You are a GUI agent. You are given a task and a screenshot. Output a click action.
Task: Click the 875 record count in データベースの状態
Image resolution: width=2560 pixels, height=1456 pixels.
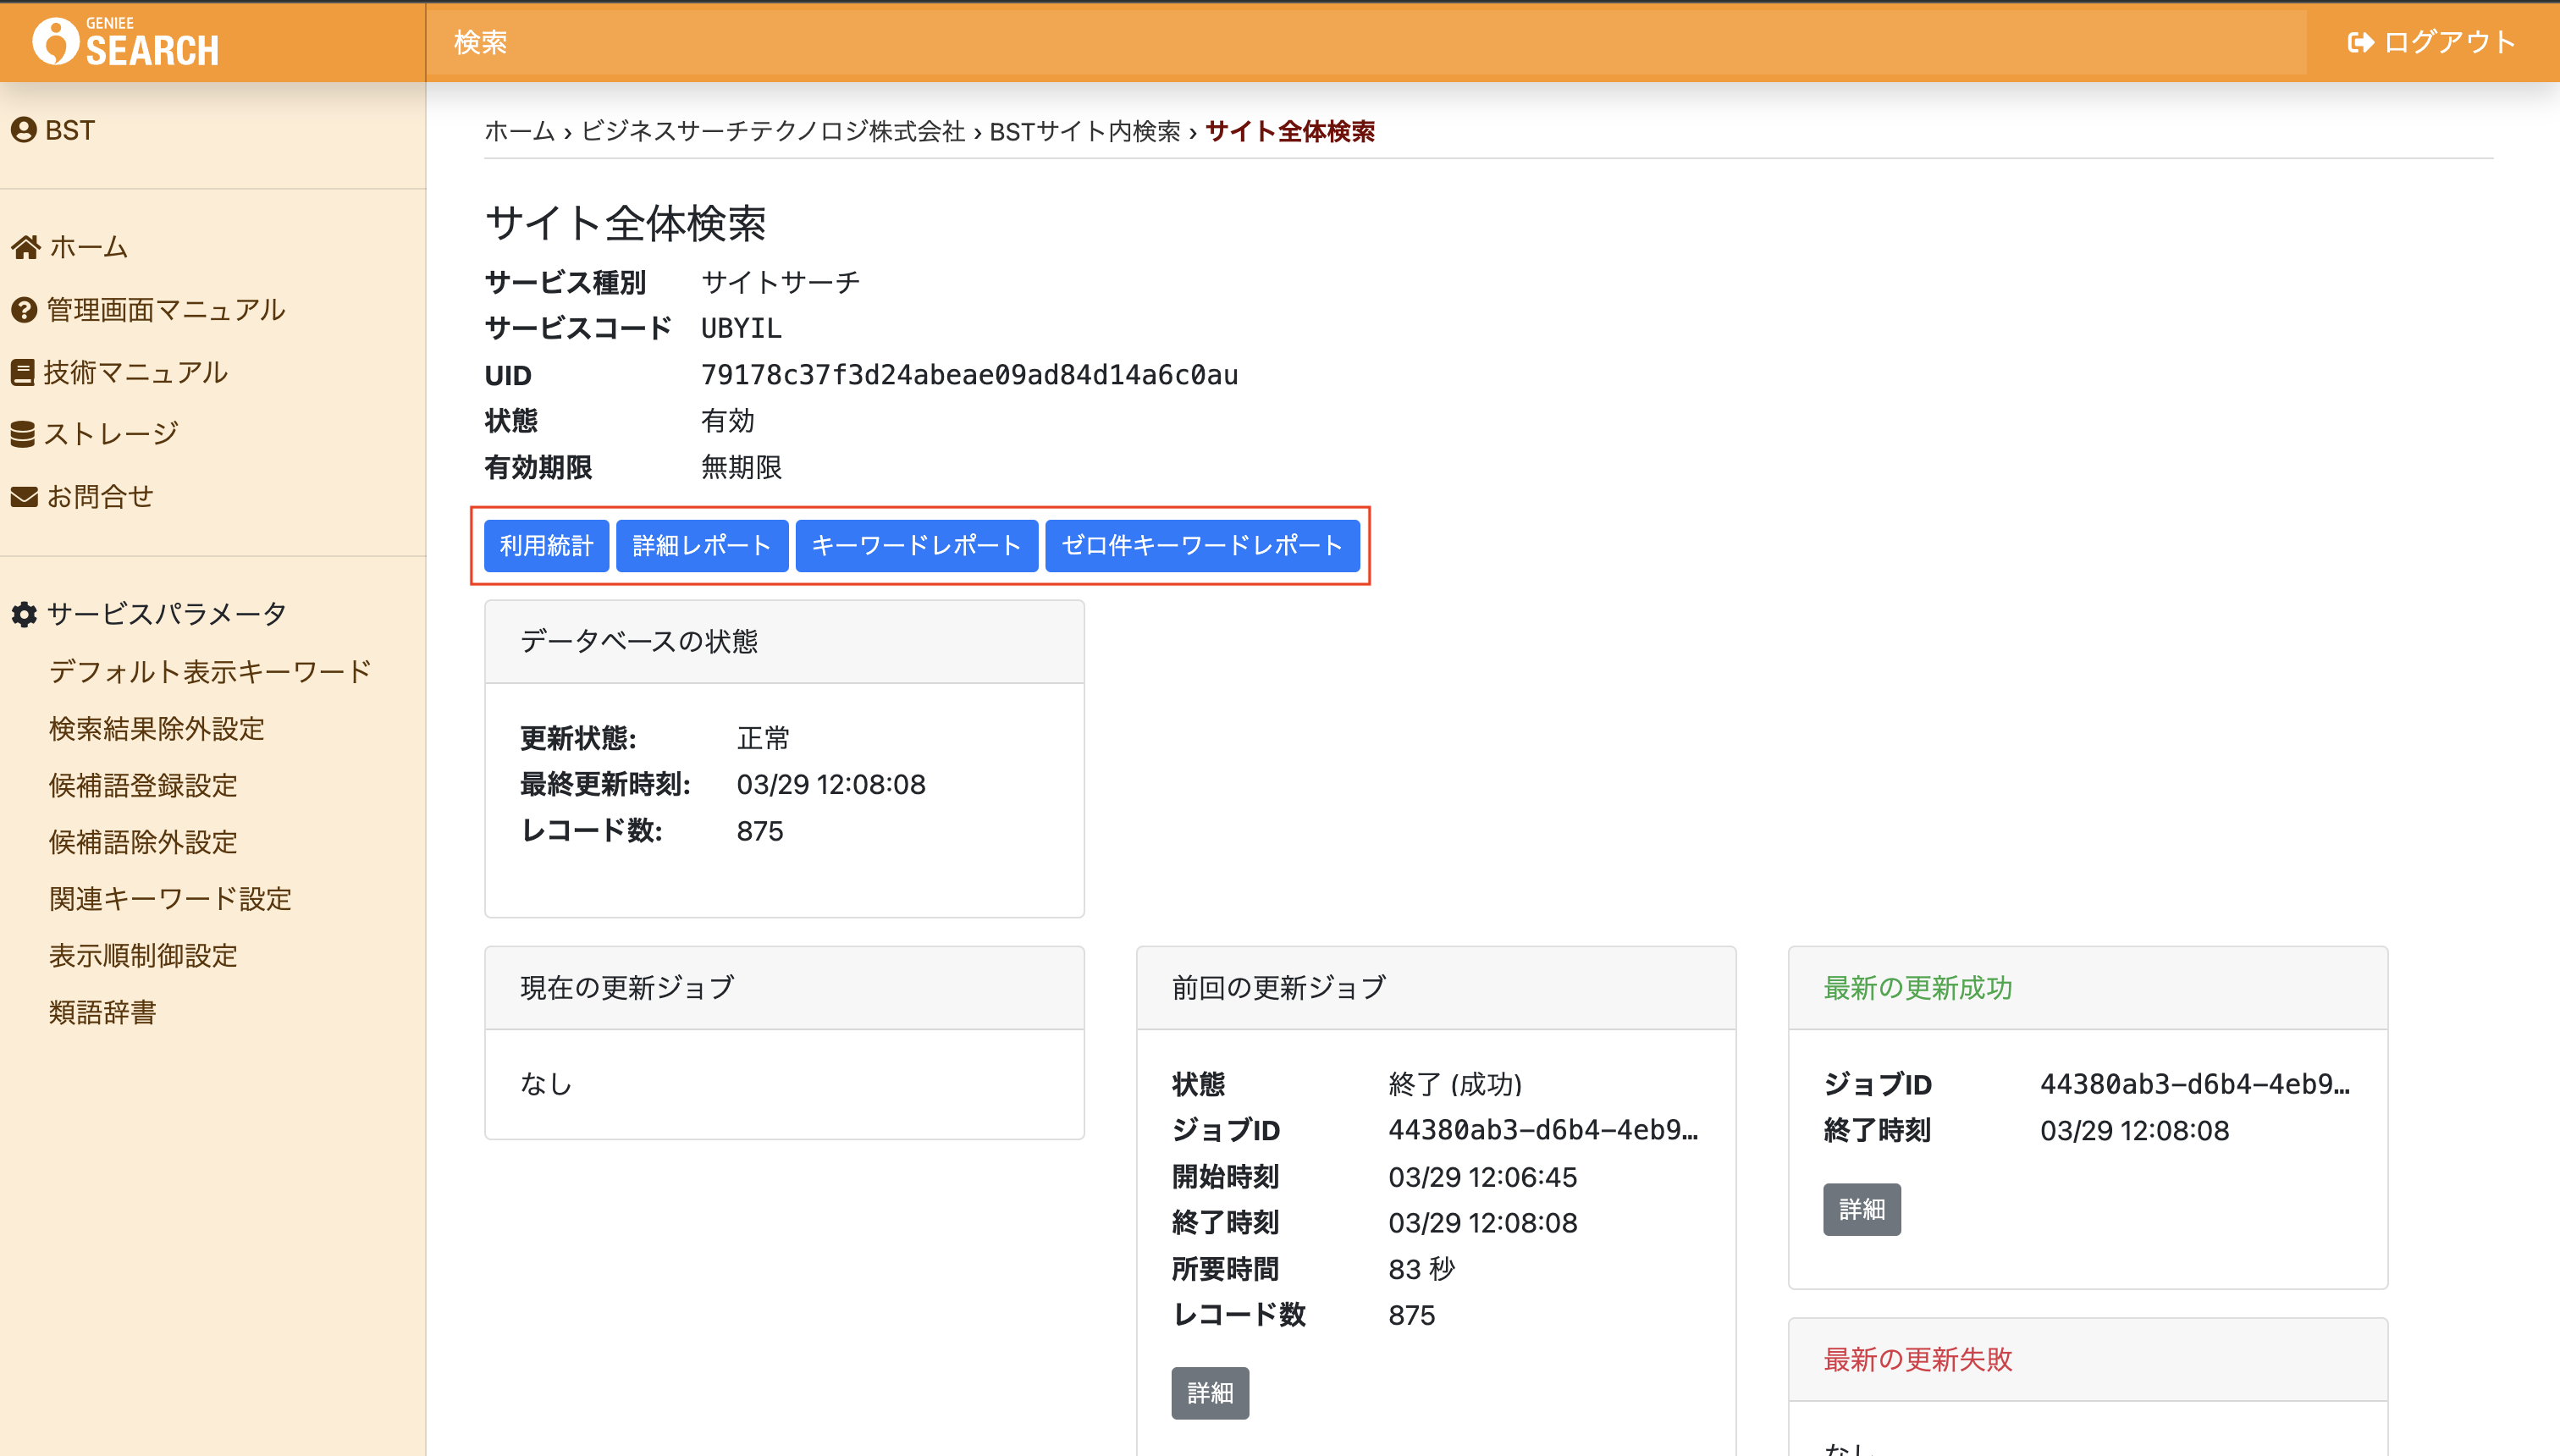760,831
